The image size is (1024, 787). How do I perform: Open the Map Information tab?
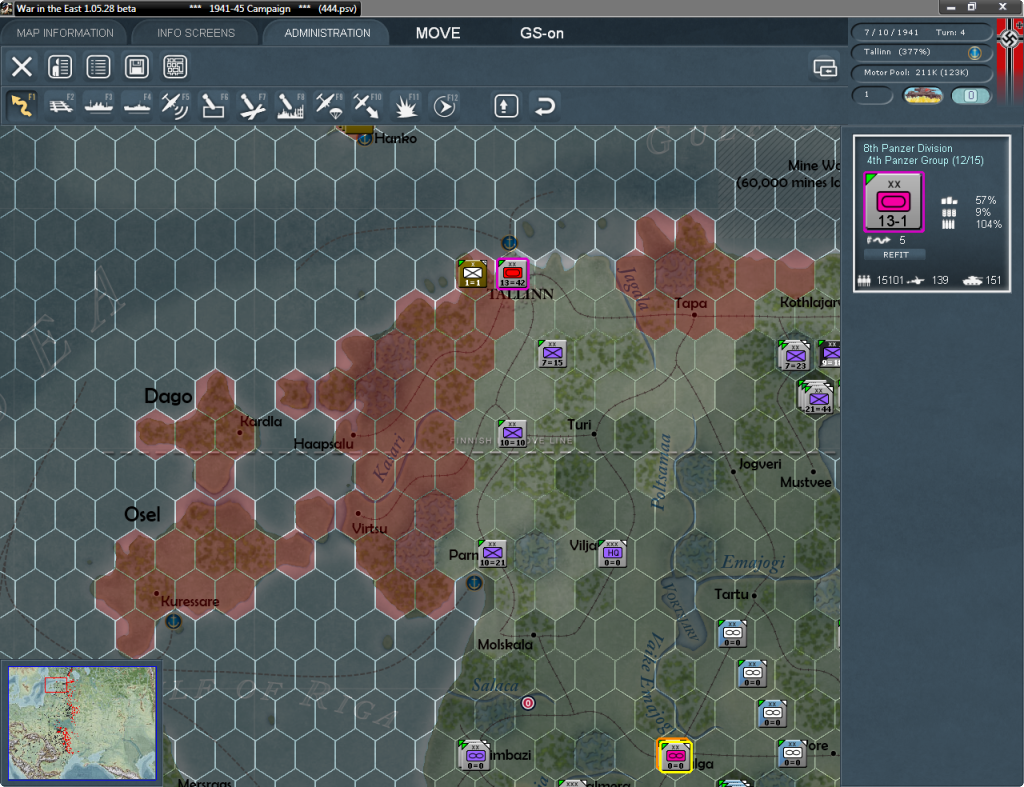[65, 33]
